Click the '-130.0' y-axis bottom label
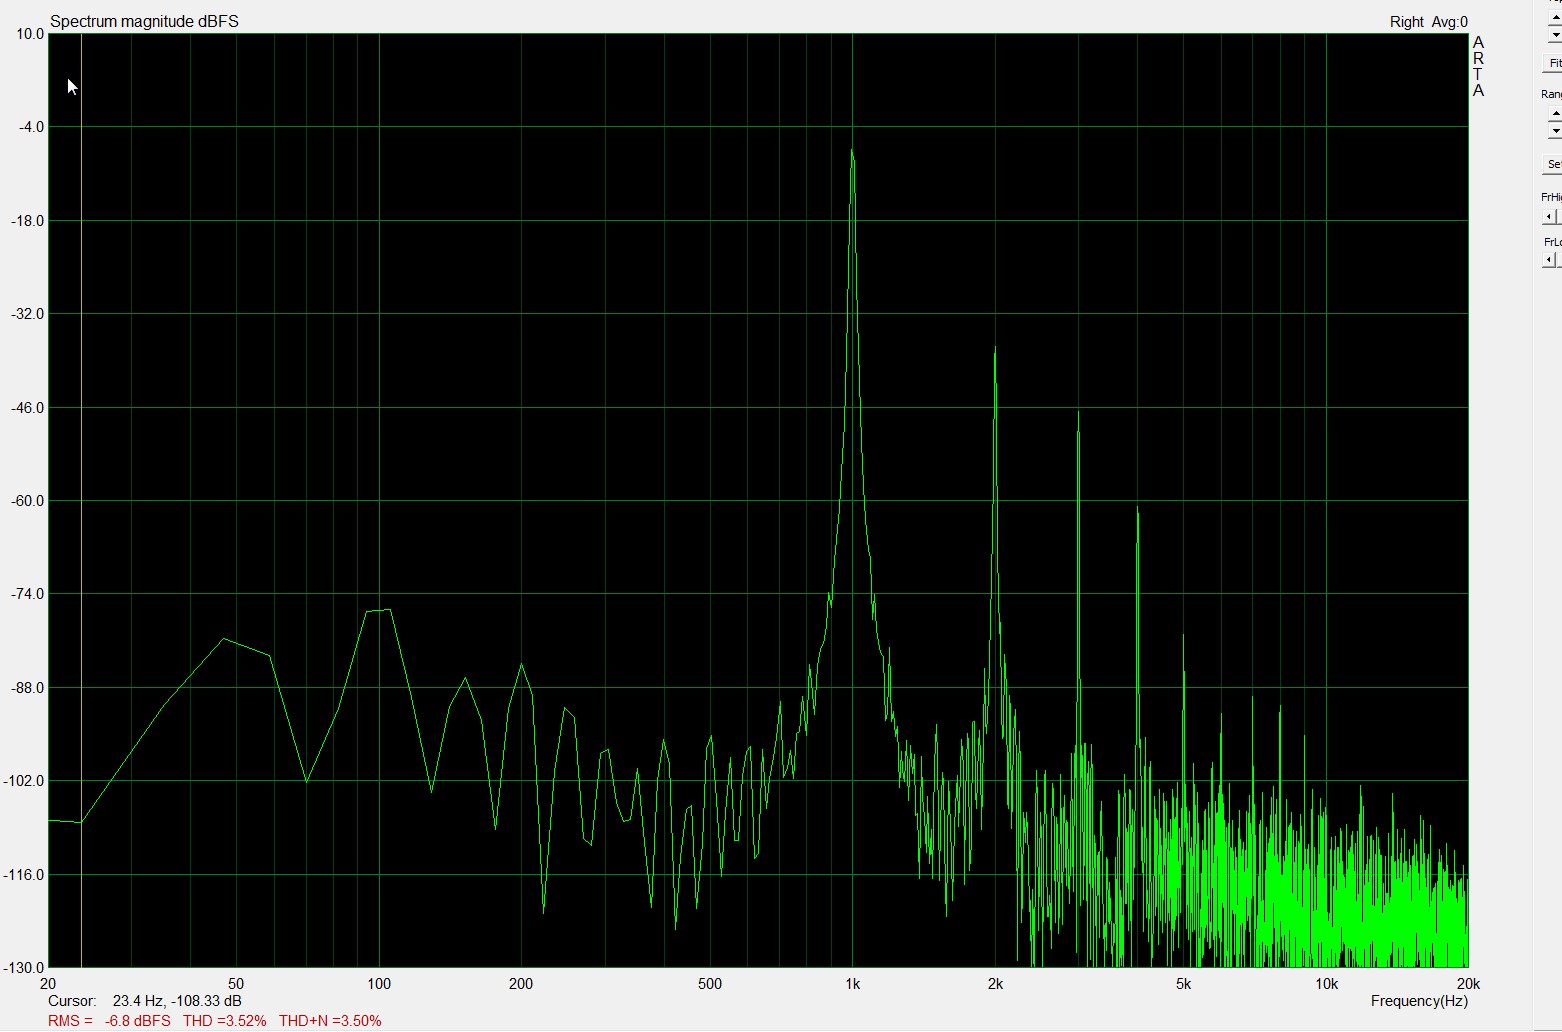 (24, 968)
